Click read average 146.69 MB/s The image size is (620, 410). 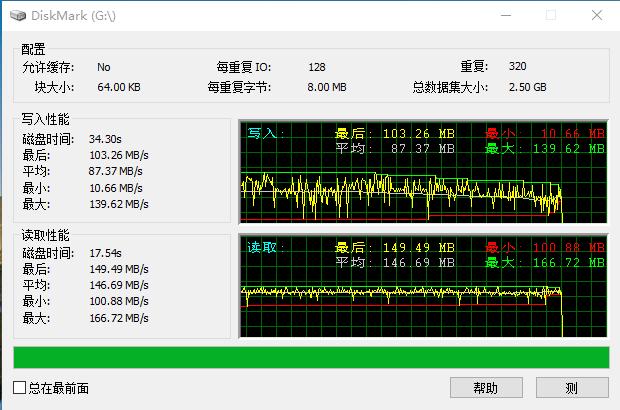click(x=119, y=285)
